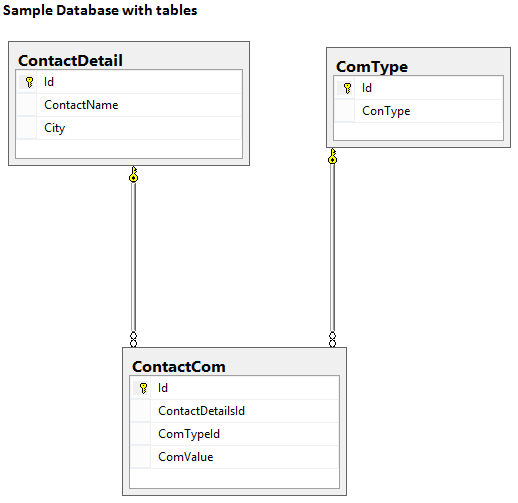
Task: Select the ComValue column row
Action: tap(235, 457)
